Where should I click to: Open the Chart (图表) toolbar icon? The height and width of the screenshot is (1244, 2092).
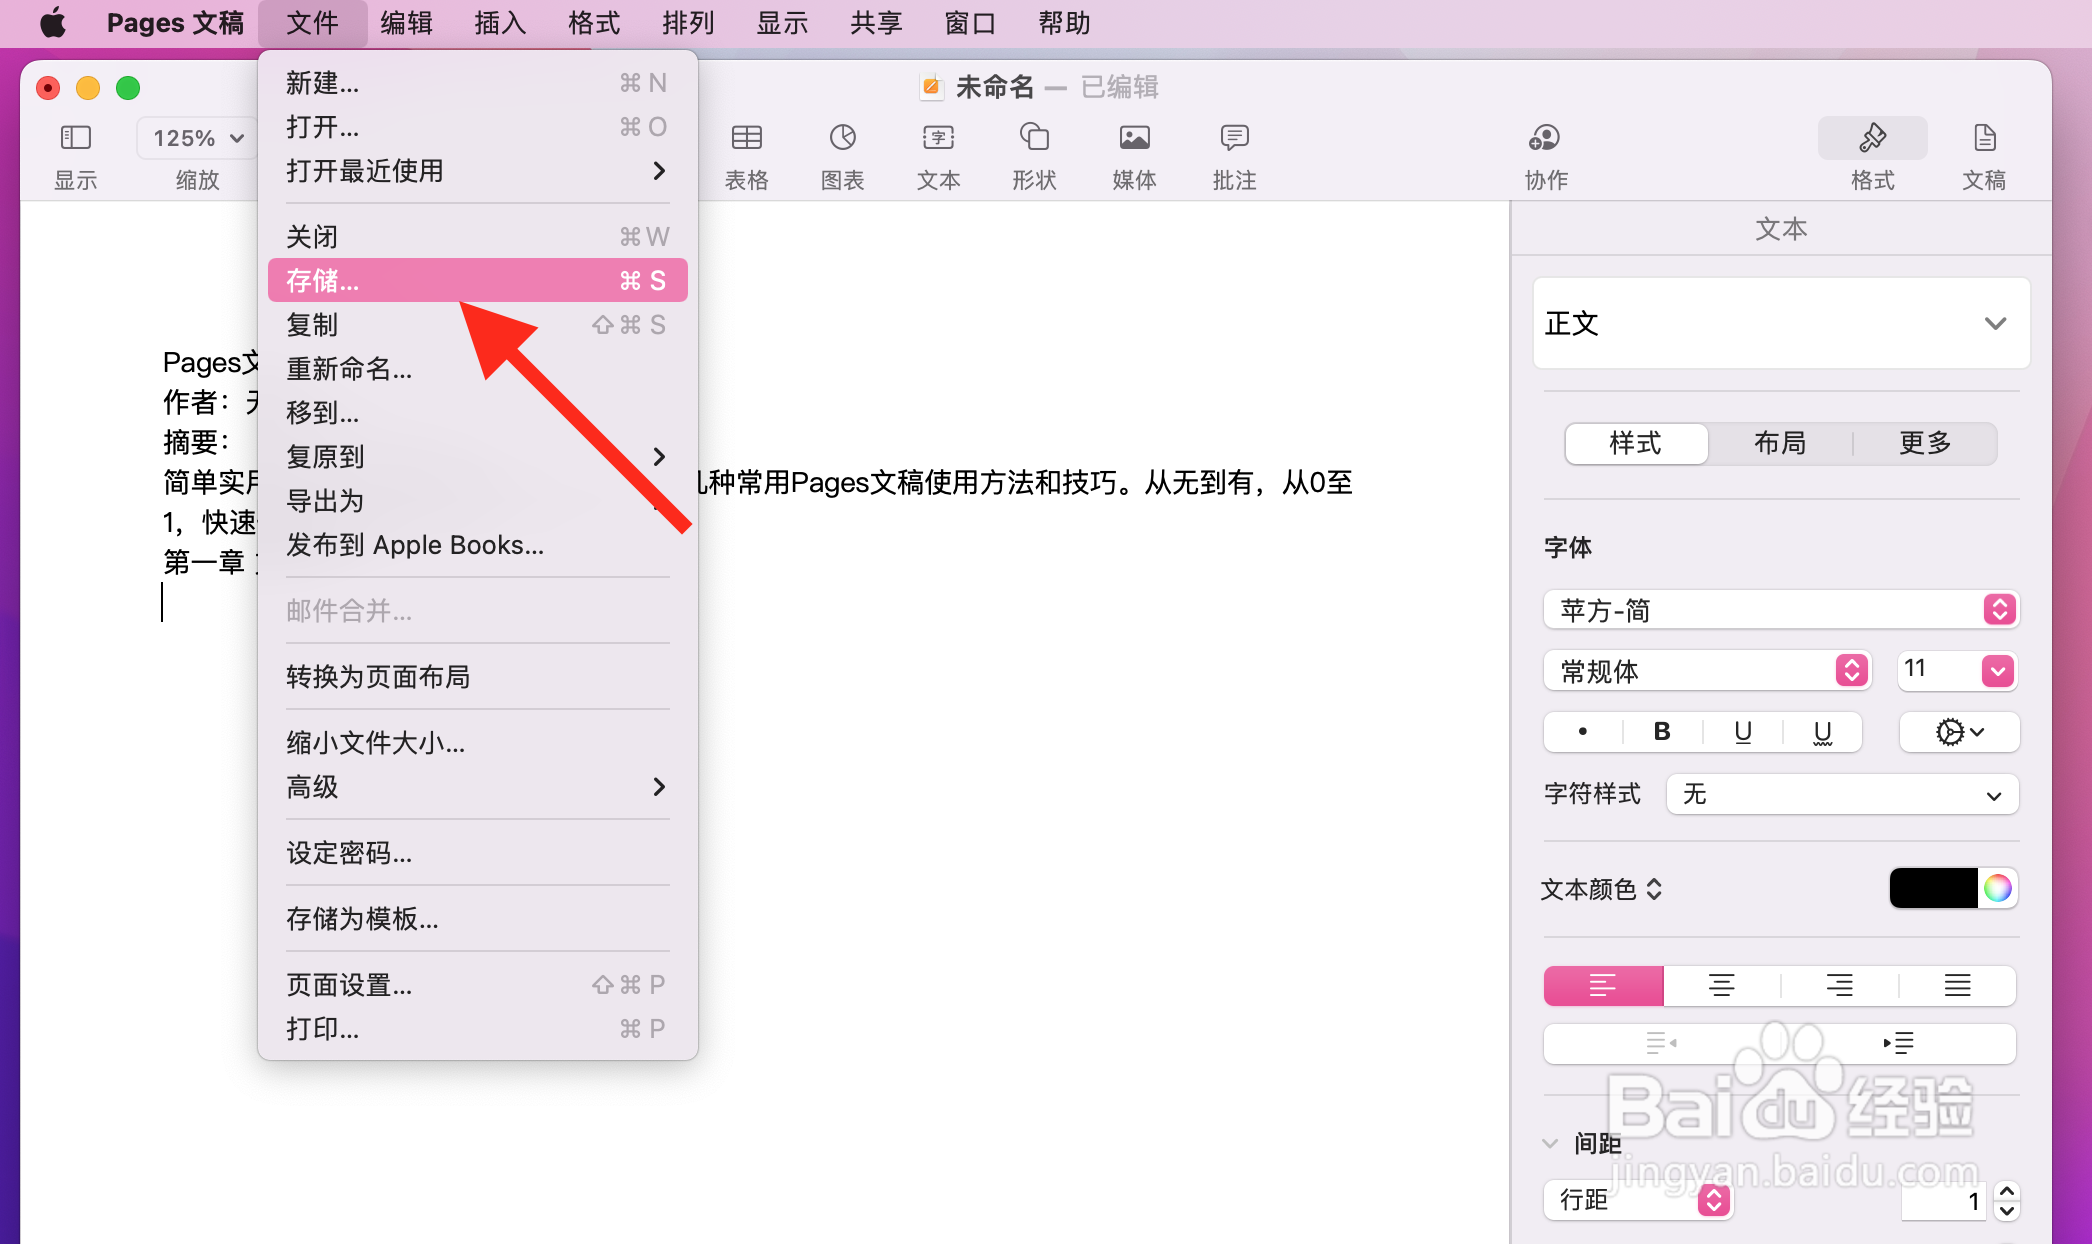tap(842, 137)
